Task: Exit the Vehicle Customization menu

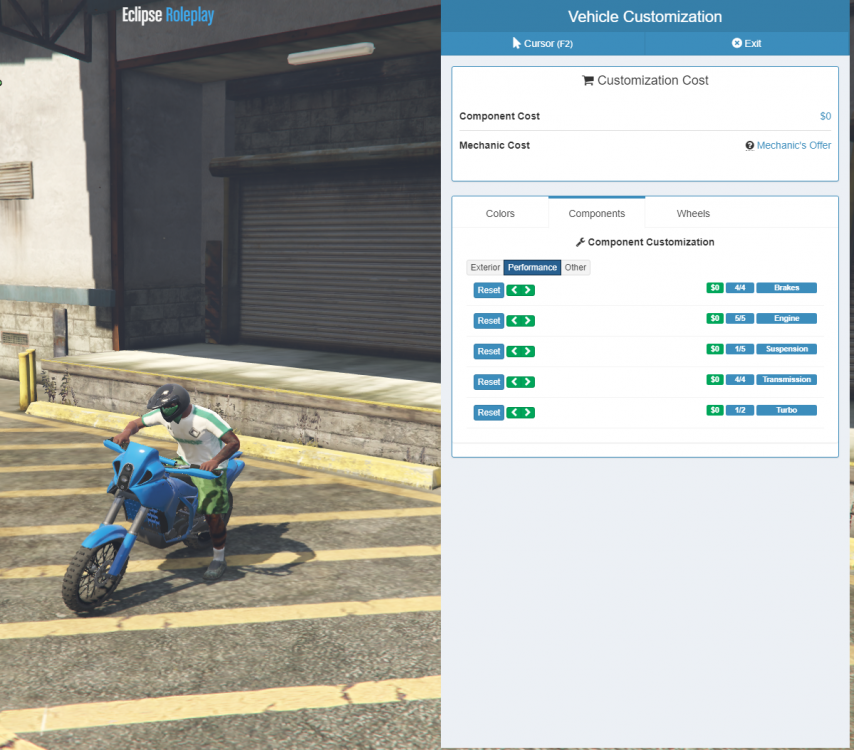Action: 747,44
